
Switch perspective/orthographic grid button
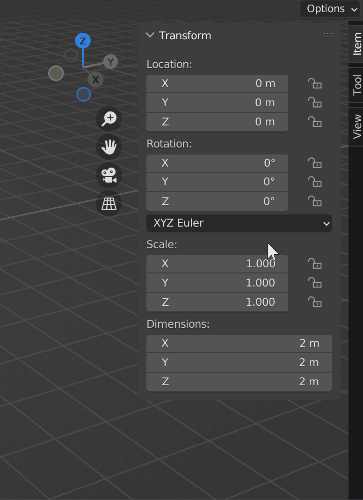(109, 204)
